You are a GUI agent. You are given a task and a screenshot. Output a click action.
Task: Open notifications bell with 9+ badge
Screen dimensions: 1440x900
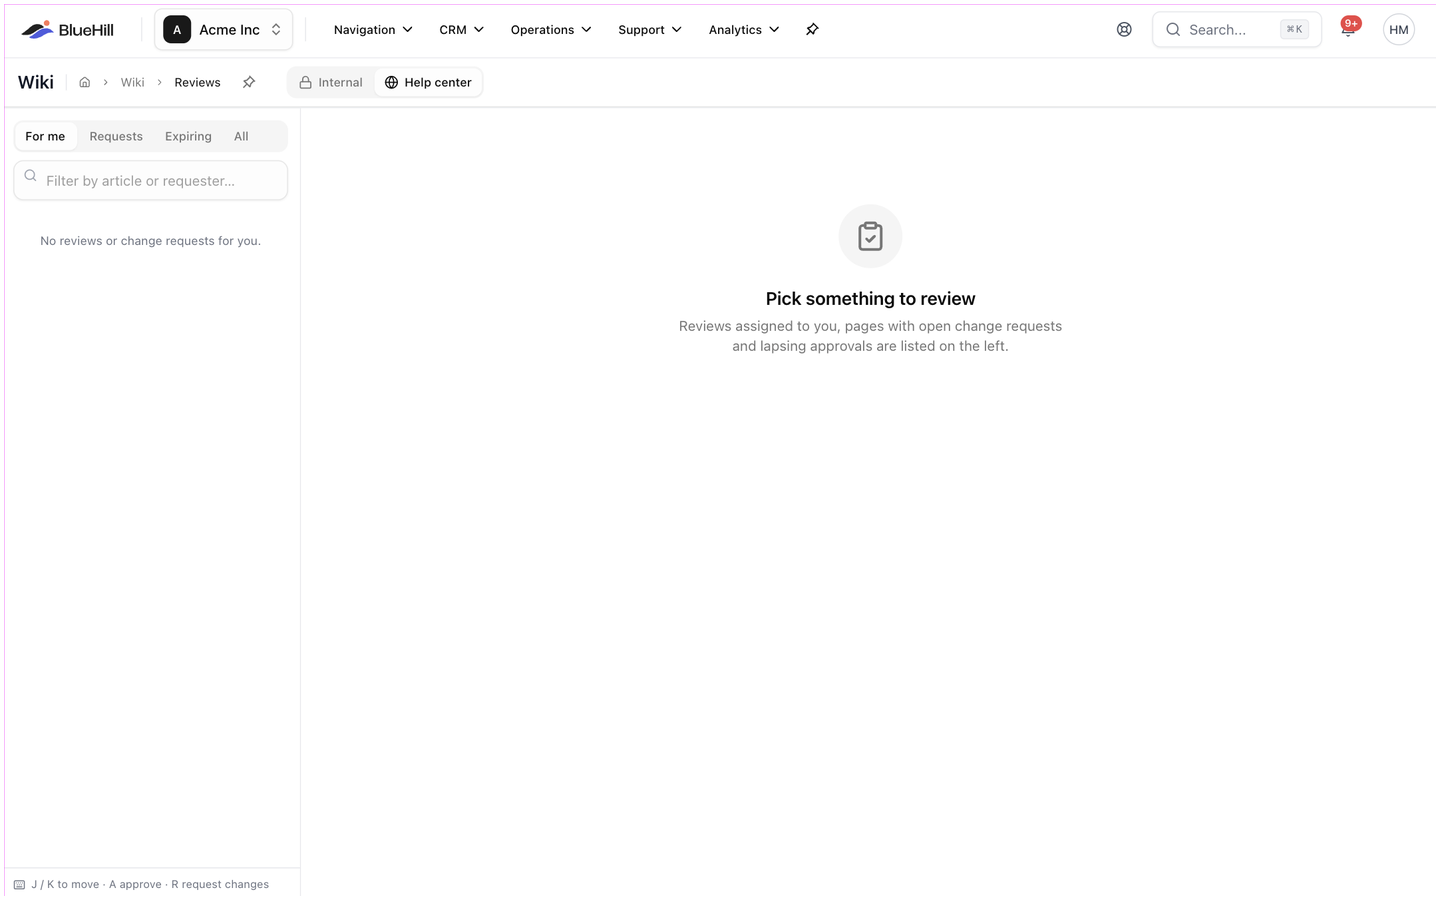click(x=1348, y=29)
